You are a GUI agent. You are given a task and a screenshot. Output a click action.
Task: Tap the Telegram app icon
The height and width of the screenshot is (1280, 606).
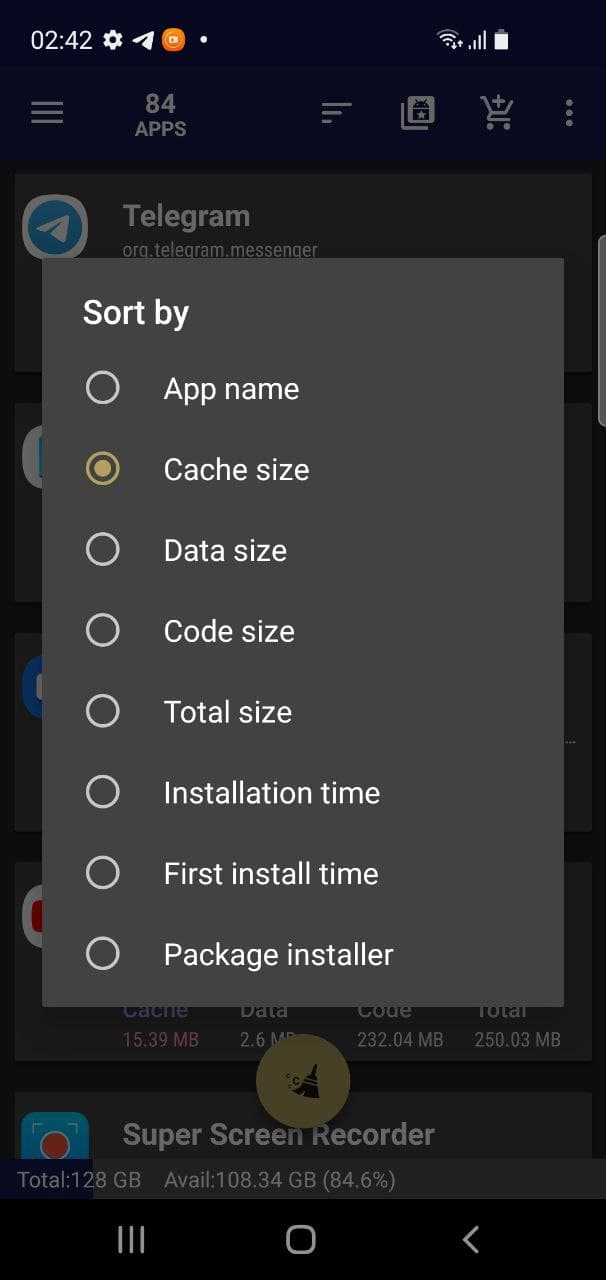(x=56, y=228)
